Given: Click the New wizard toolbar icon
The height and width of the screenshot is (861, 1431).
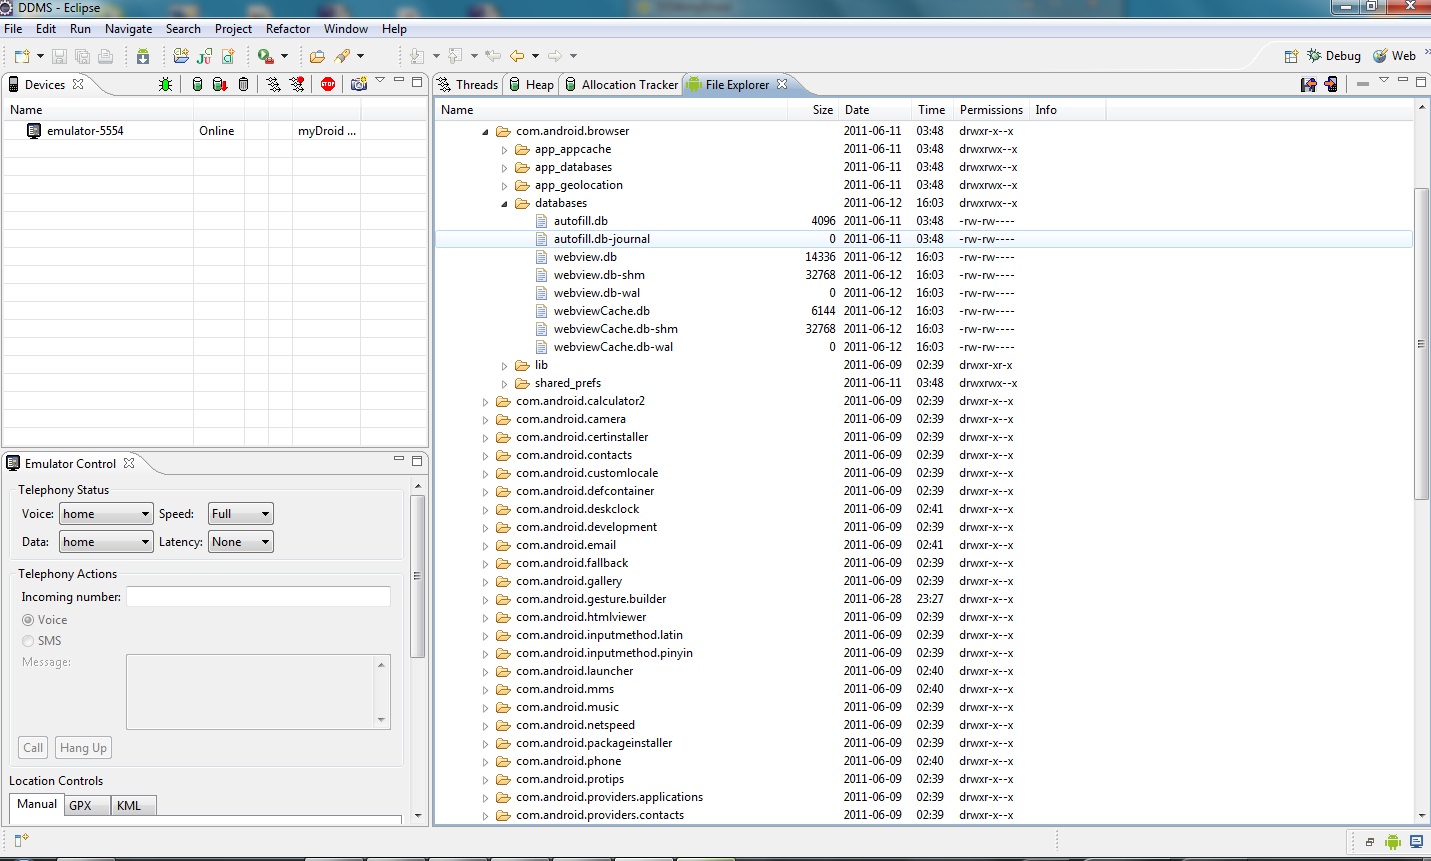Looking at the screenshot, I should click(22, 56).
